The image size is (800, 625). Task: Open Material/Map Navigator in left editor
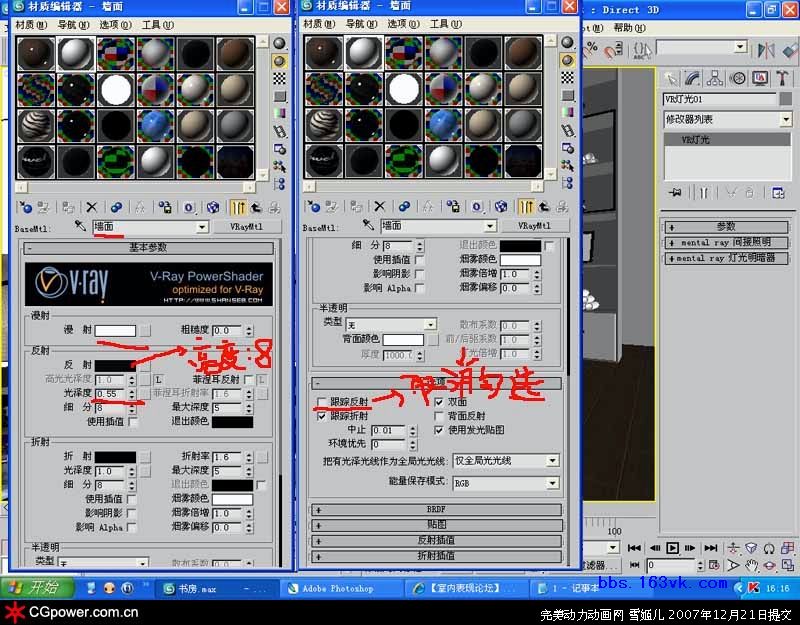pos(280,184)
